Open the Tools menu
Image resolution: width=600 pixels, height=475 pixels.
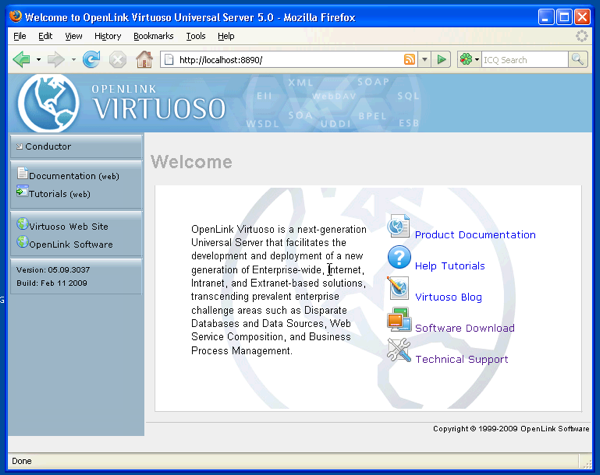196,36
